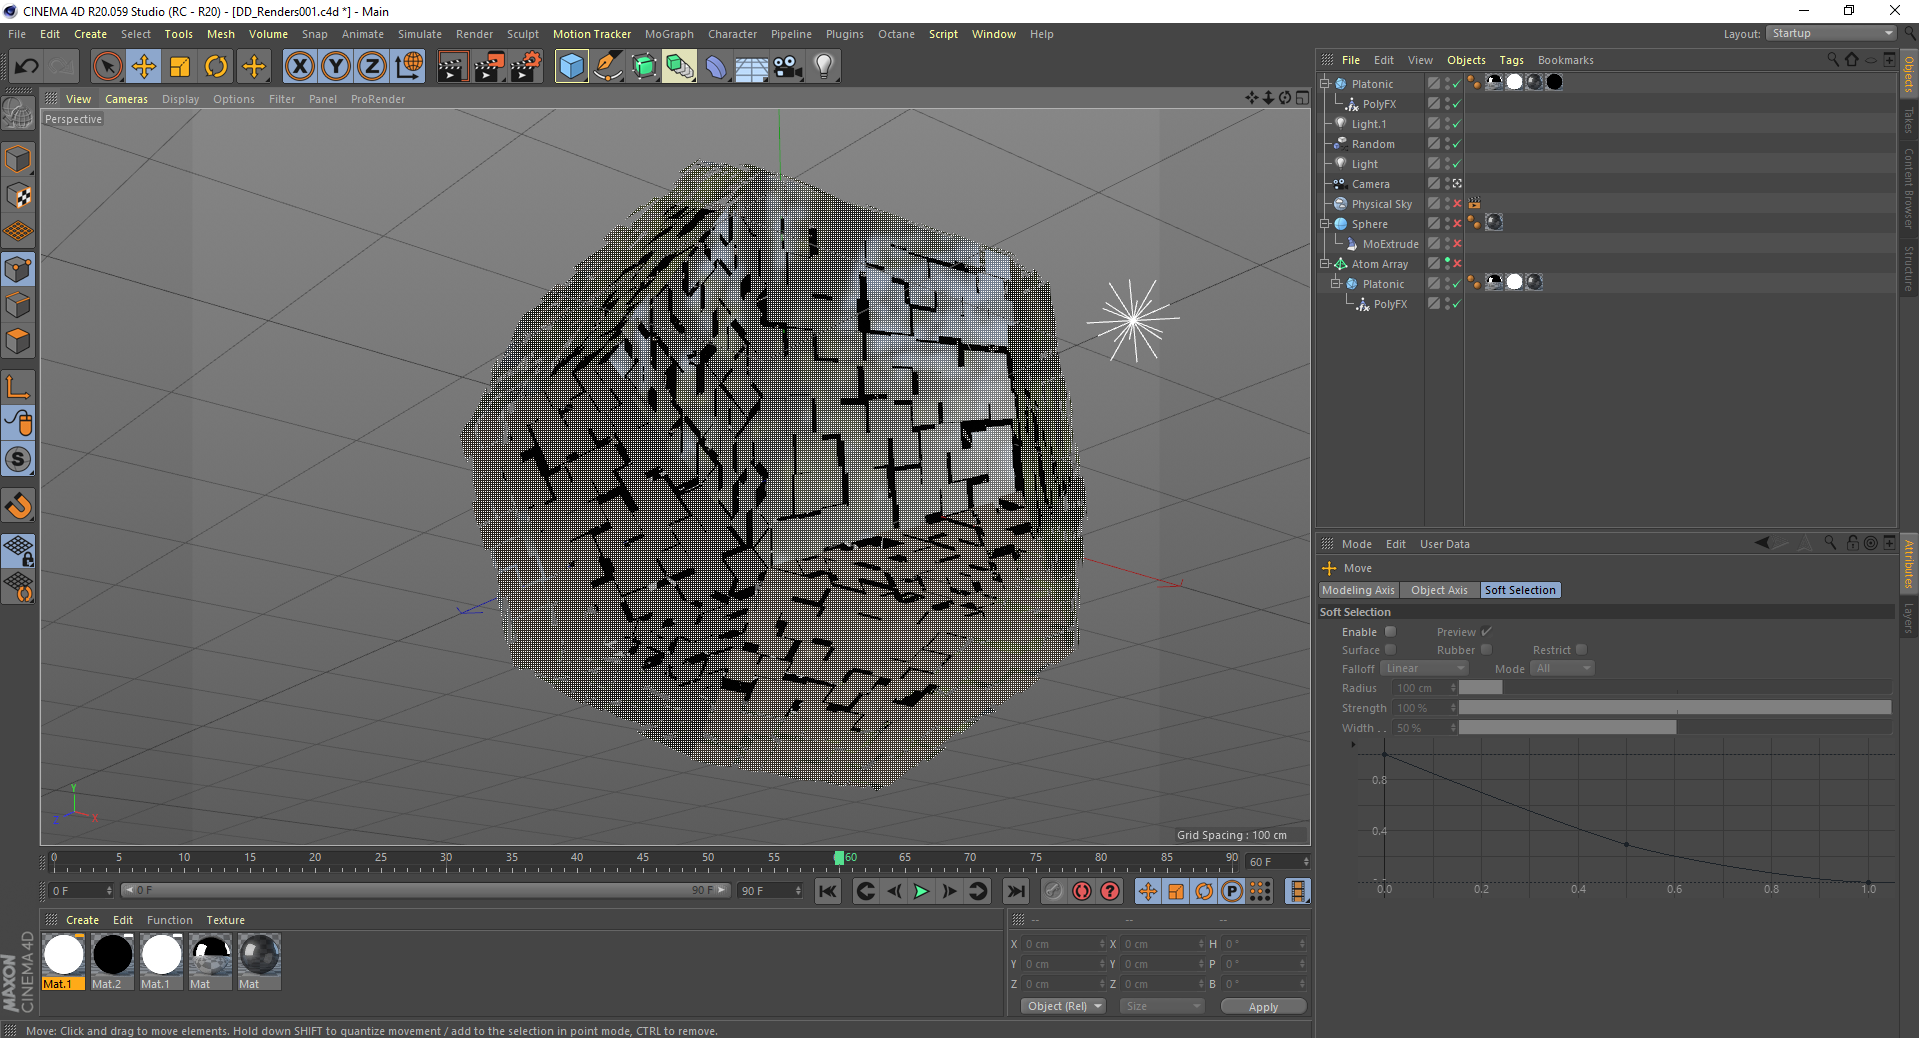This screenshot has width=1919, height=1038.
Task: Click the Render to Picture Viewer icon
Action: point(488,67)
